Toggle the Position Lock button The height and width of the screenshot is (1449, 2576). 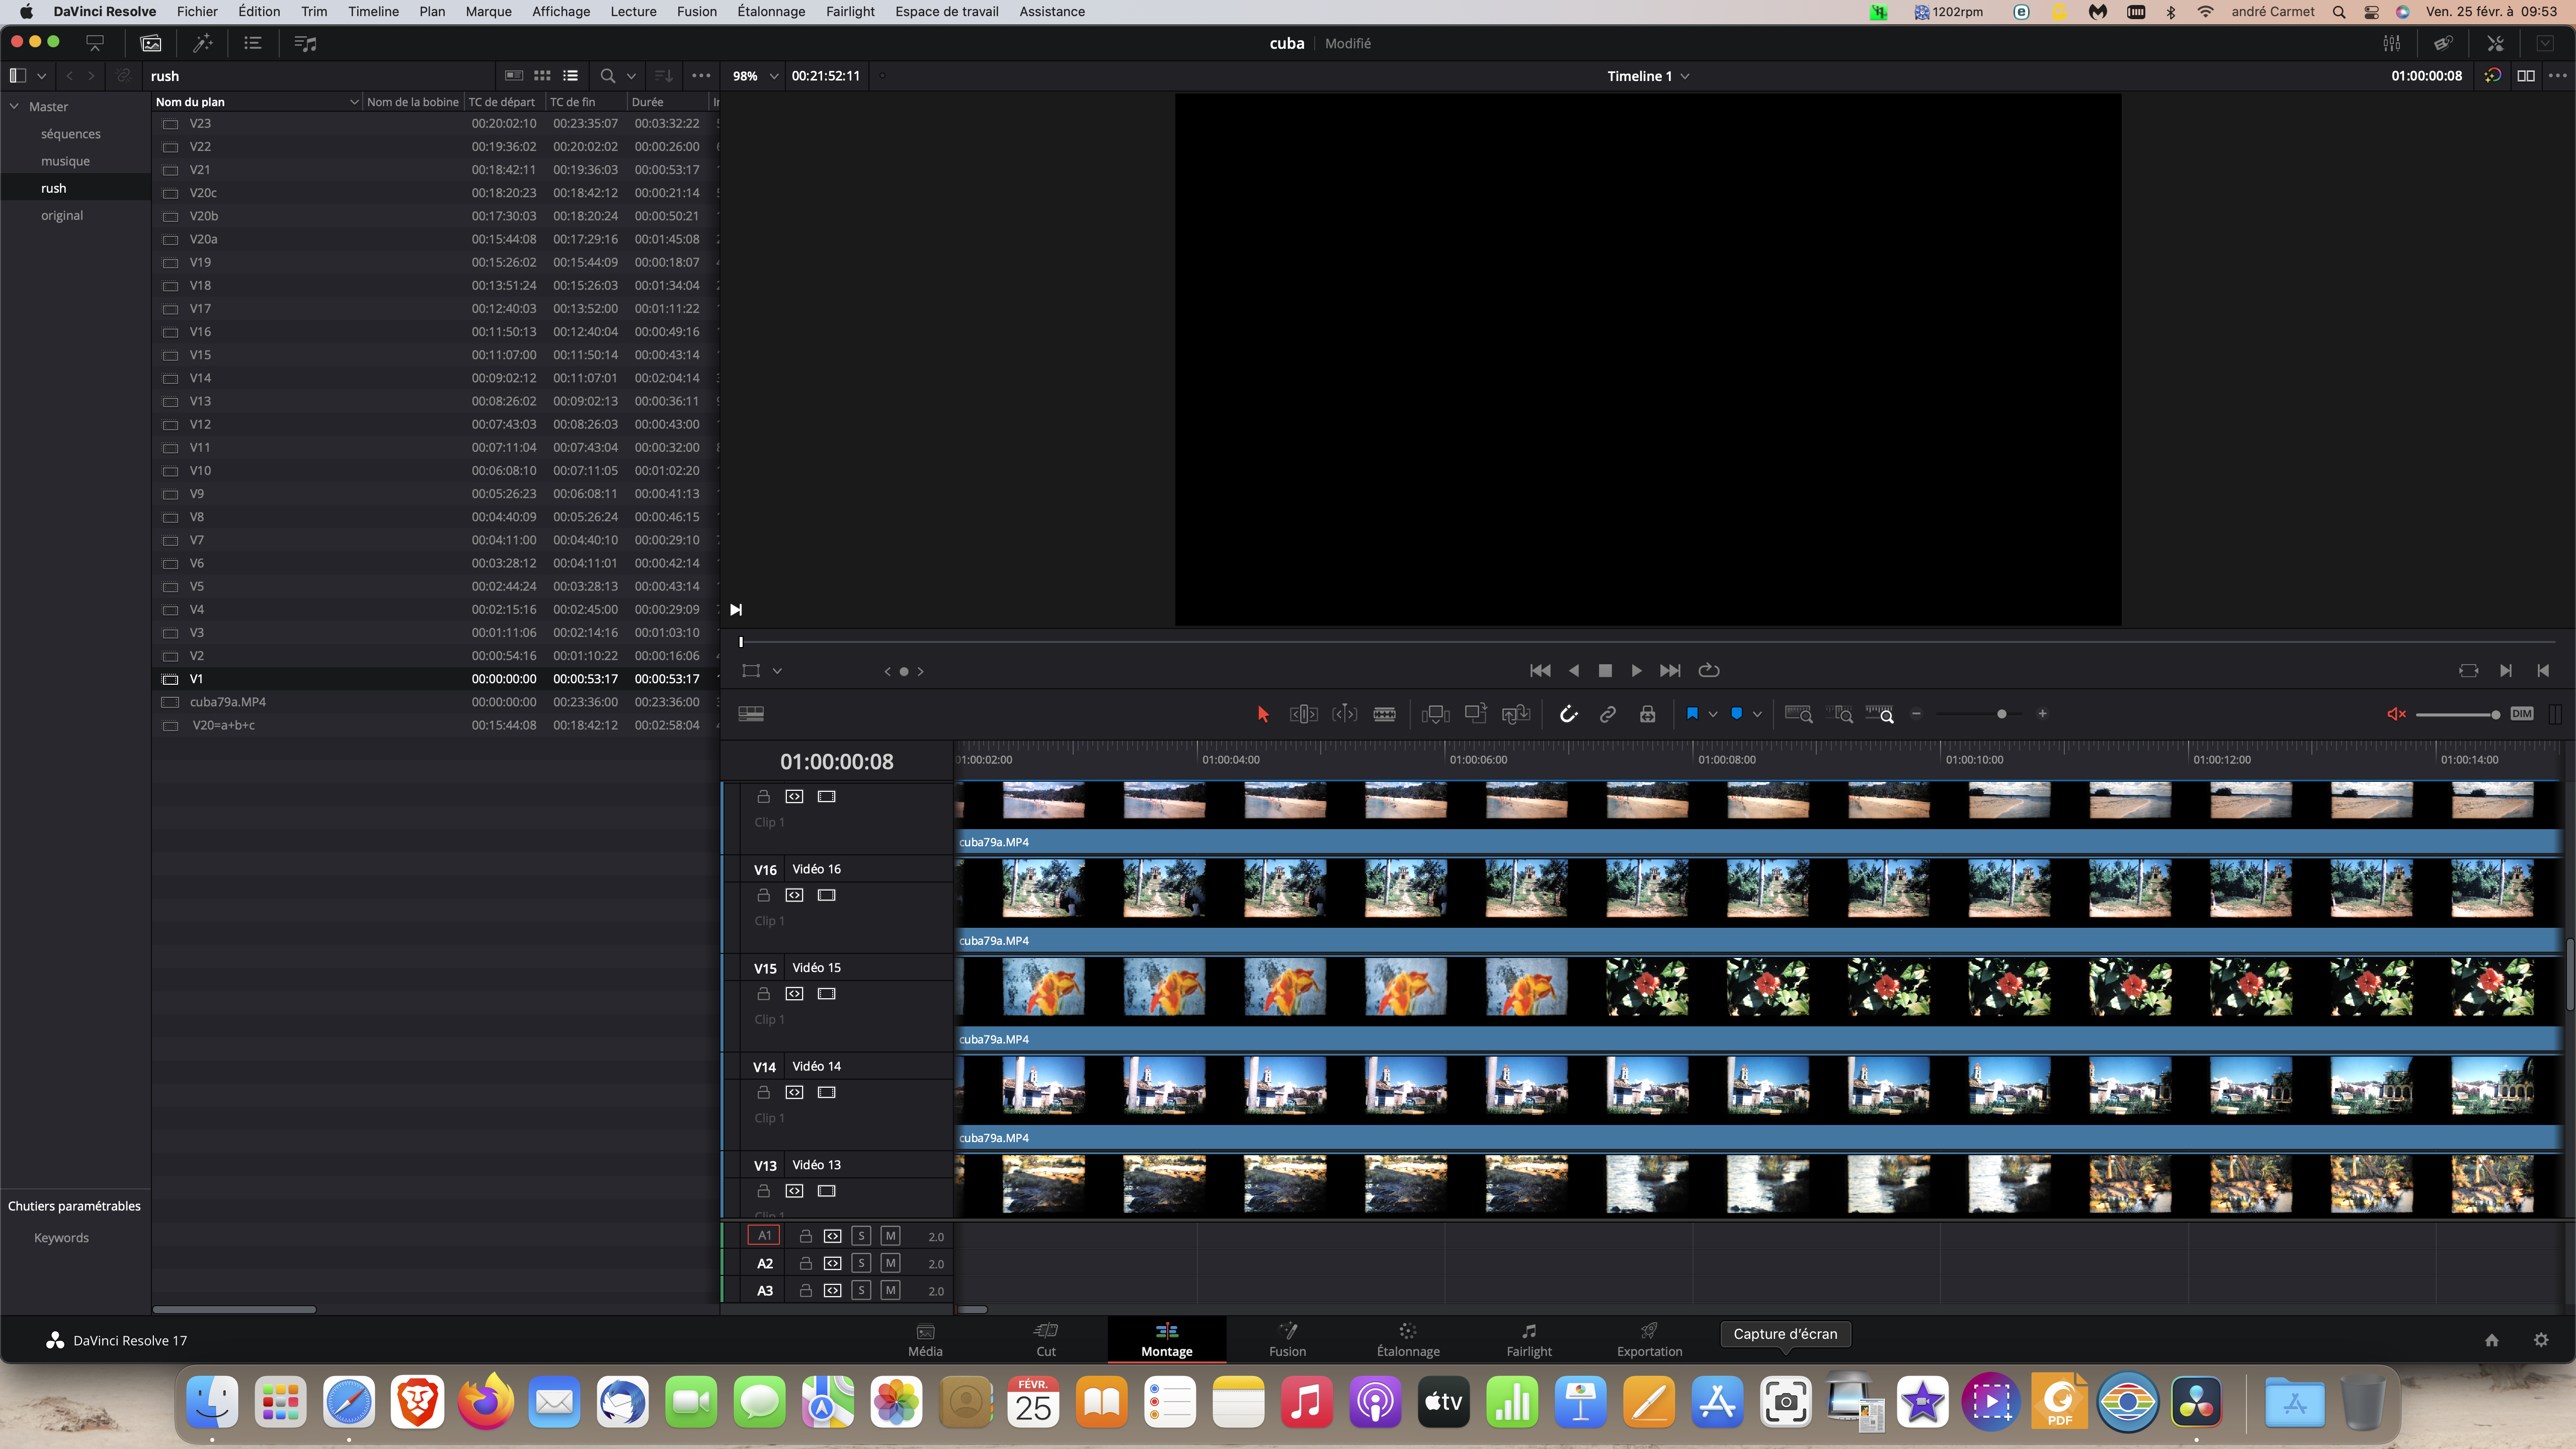coord(1647,714)
